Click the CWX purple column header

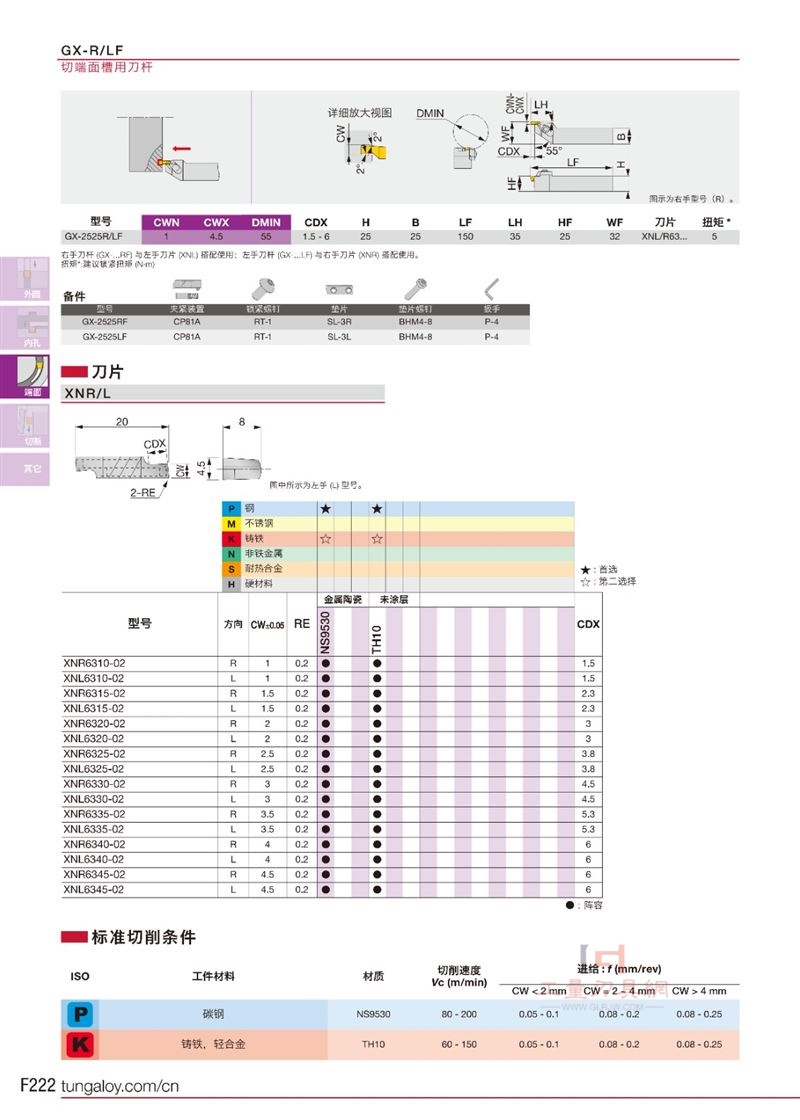click(x=216, y=222)
